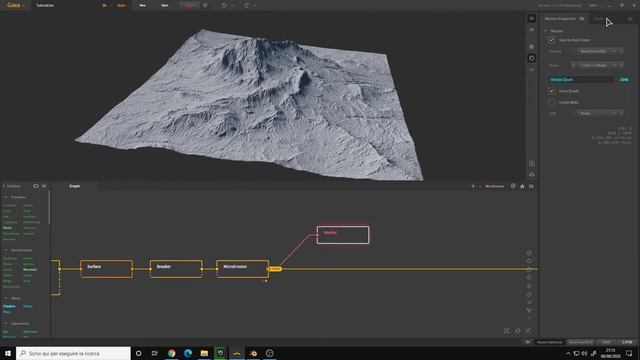Click the Vertex Count slider bar
The width and height of the screenshot is (640, 360).
(581, 80)
